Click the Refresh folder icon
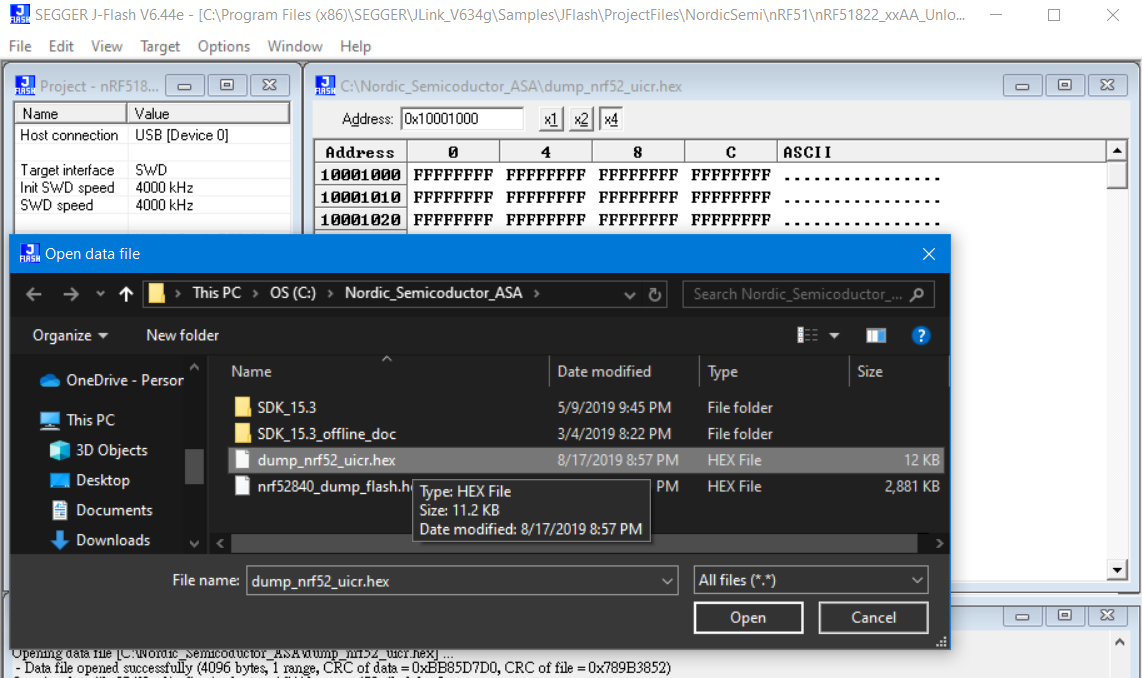 (x=655, y=295)
